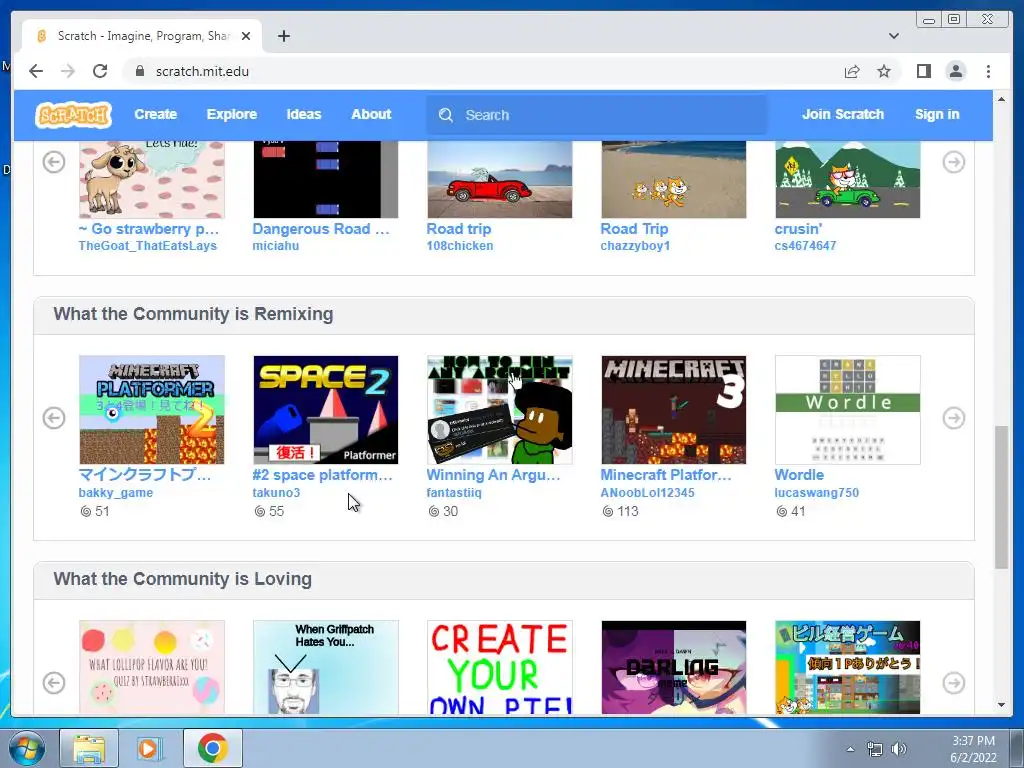Viewport: 1024px width, 768px height.
Task: Open Windows Start menu
Action: [27, 749]
